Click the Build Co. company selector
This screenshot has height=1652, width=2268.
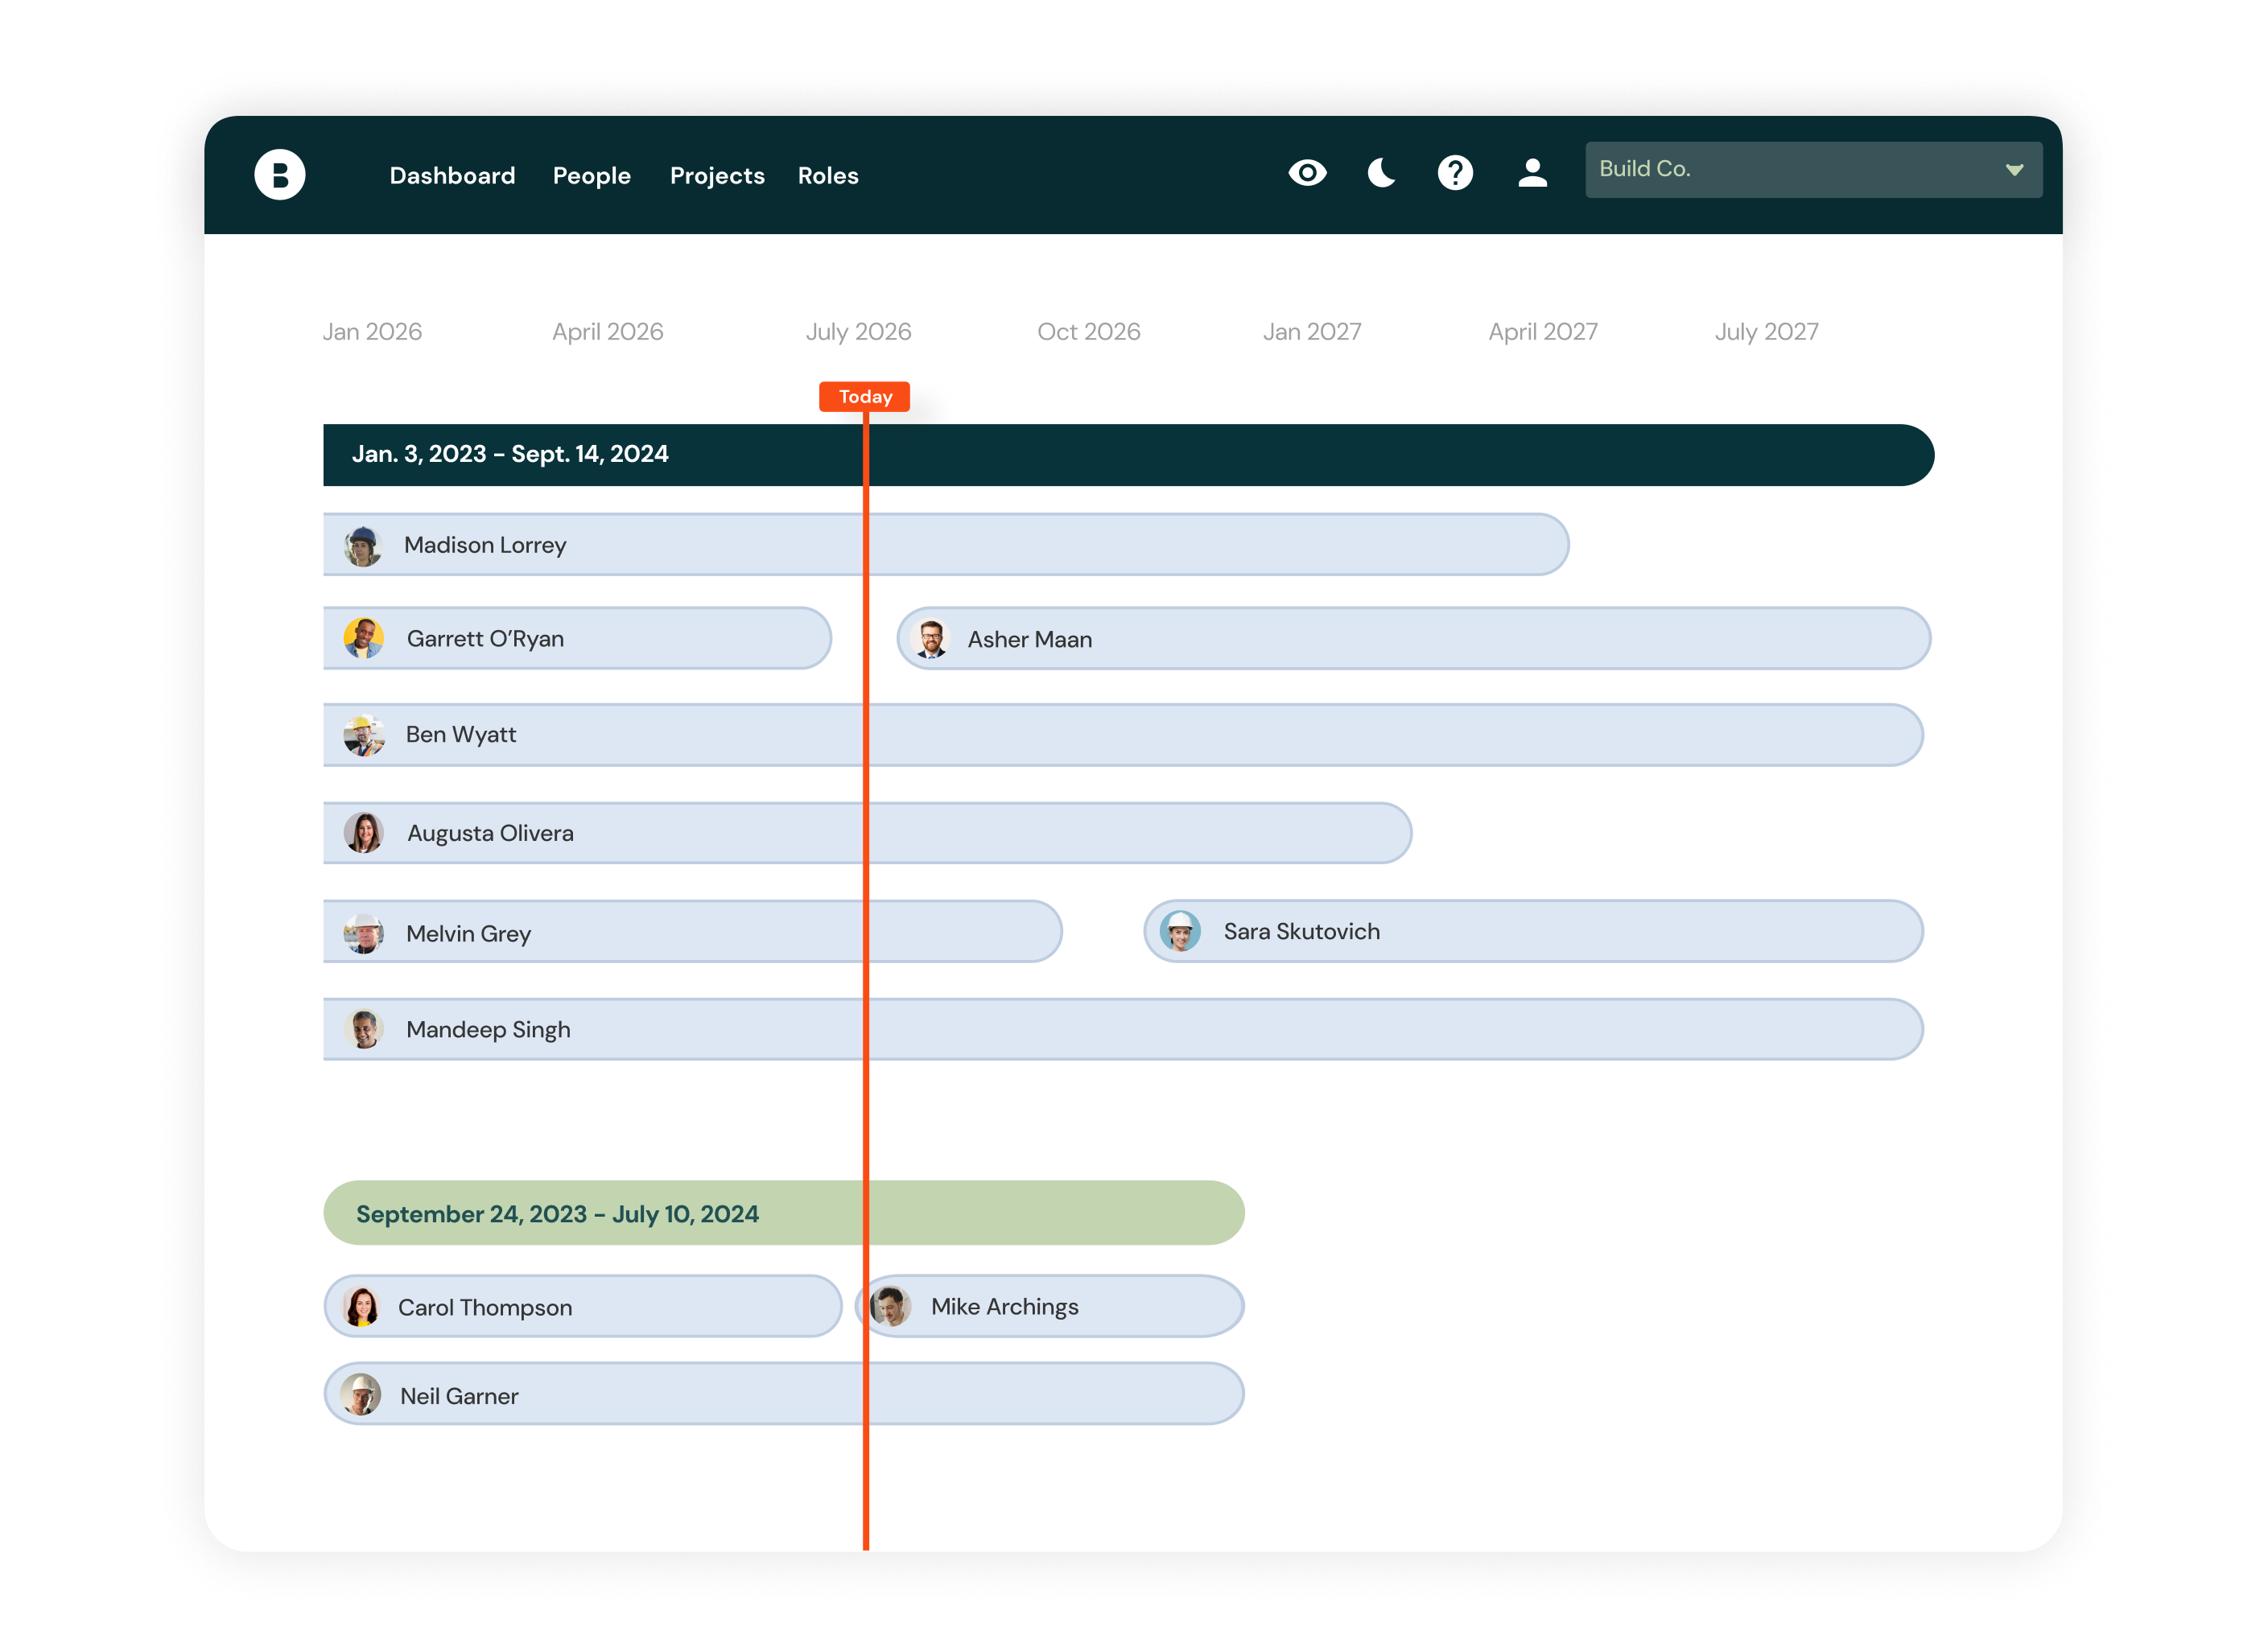[x=1780, y=170]
